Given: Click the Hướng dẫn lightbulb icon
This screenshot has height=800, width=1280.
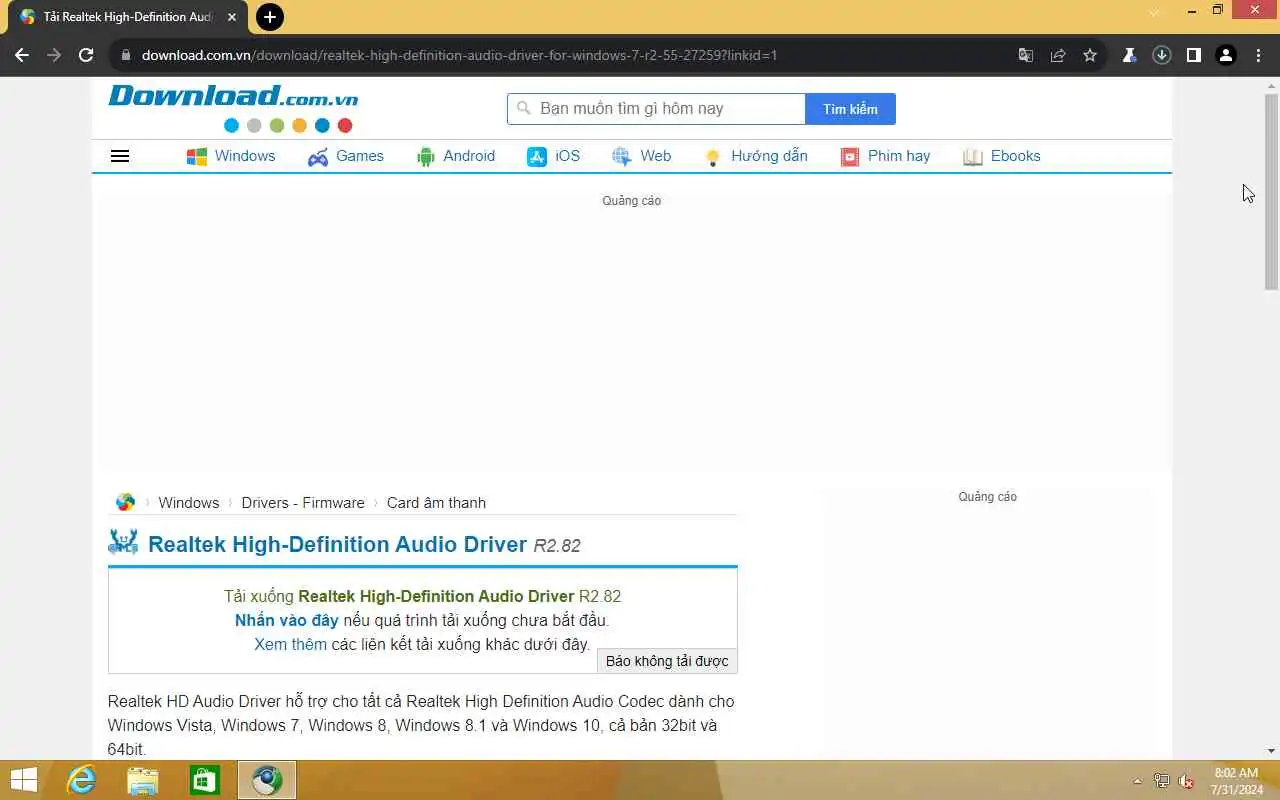Looking at the screenshot, I should pyautogui.click(x=712, y=157).
